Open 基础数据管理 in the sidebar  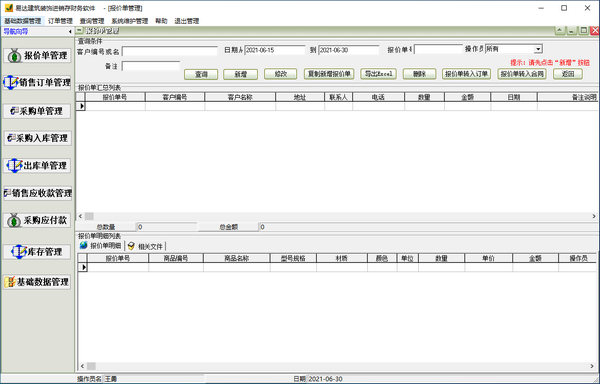37,282
